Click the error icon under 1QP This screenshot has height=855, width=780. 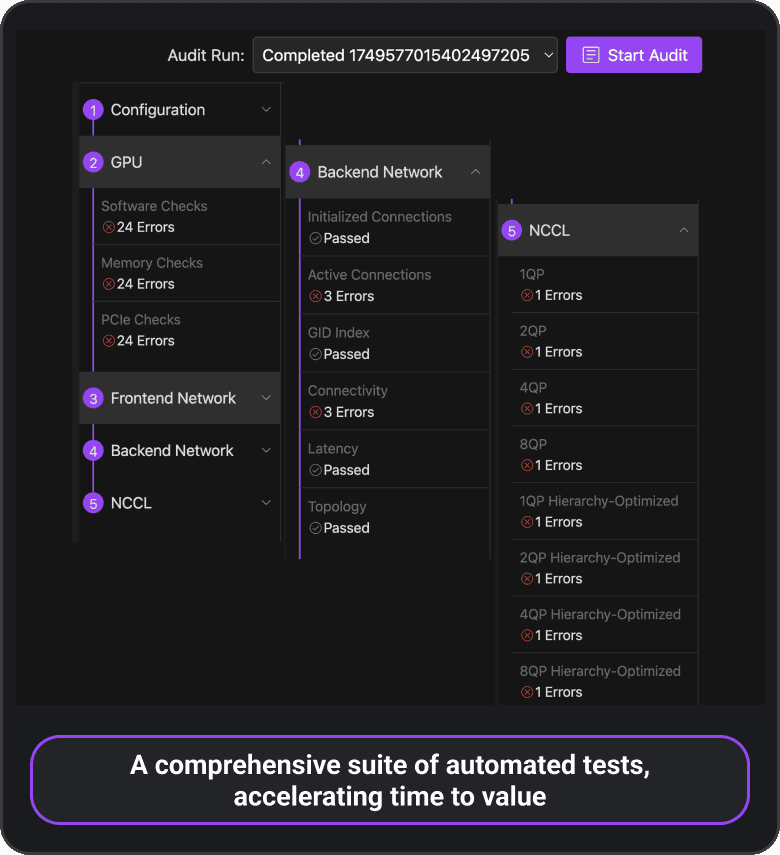tap(527, 296)
